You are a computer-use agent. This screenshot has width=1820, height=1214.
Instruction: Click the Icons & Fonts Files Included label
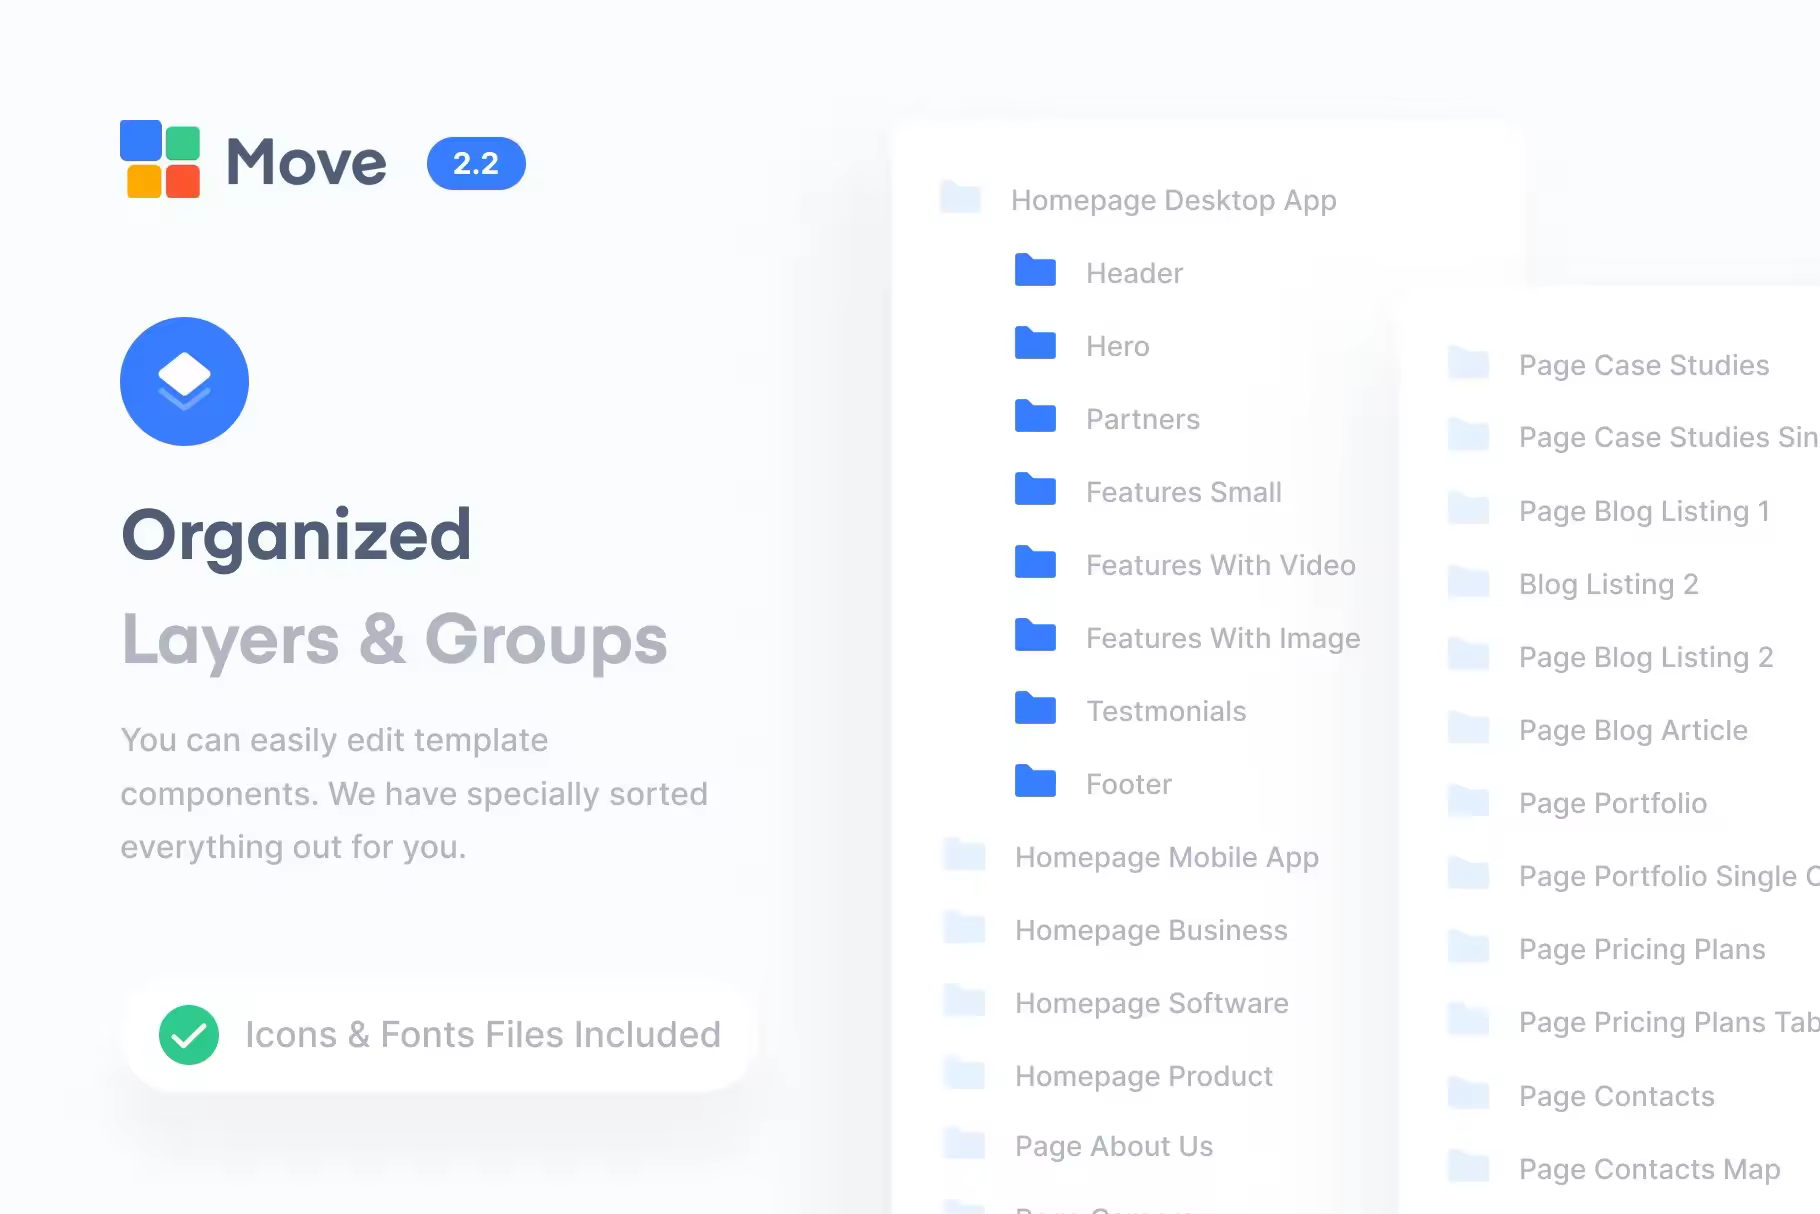482,1035
